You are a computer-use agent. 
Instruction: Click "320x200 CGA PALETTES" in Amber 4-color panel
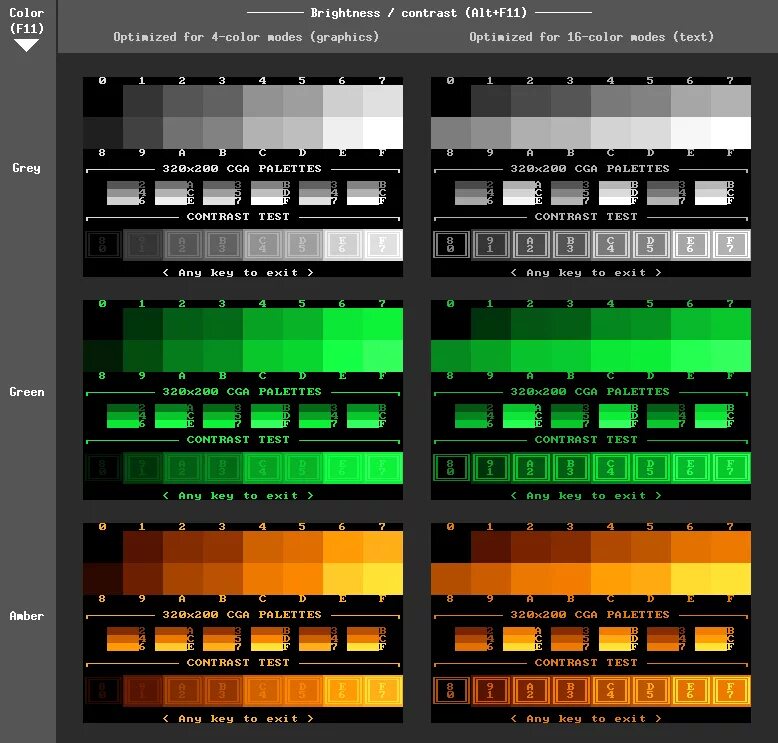242,614
